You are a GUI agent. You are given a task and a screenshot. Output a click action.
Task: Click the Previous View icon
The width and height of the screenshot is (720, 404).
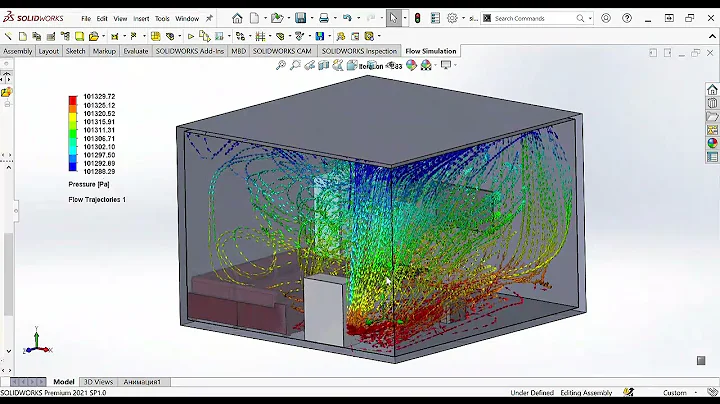click(x=309, y=65)
